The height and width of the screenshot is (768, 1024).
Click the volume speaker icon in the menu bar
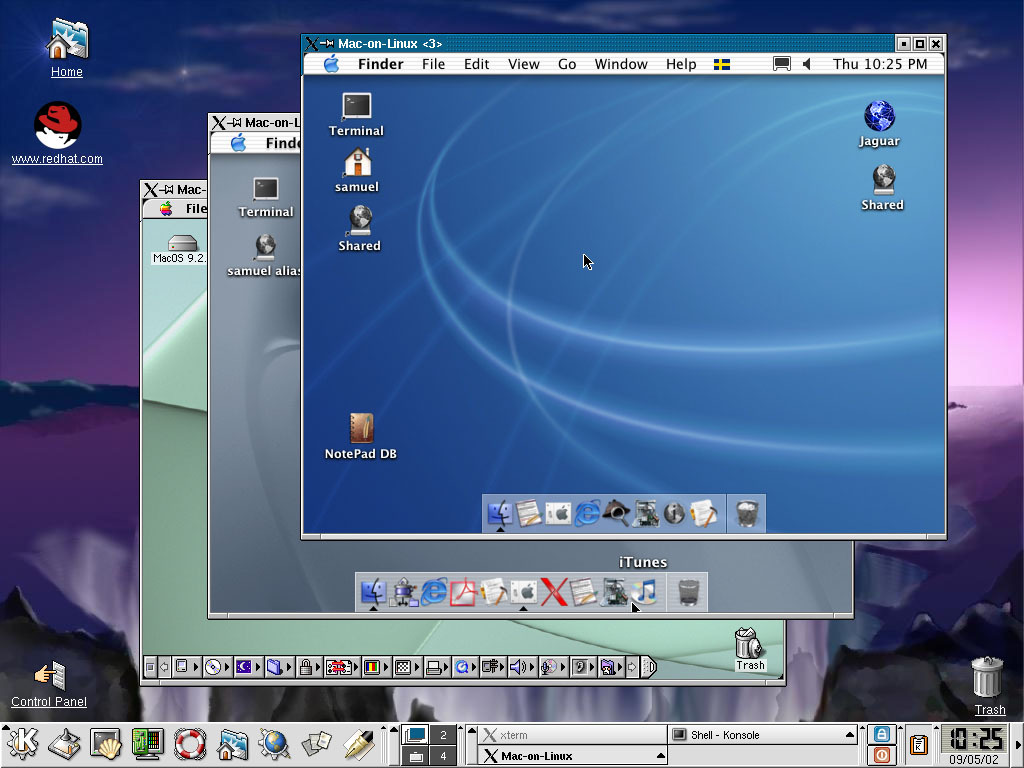tap(807, 64)
